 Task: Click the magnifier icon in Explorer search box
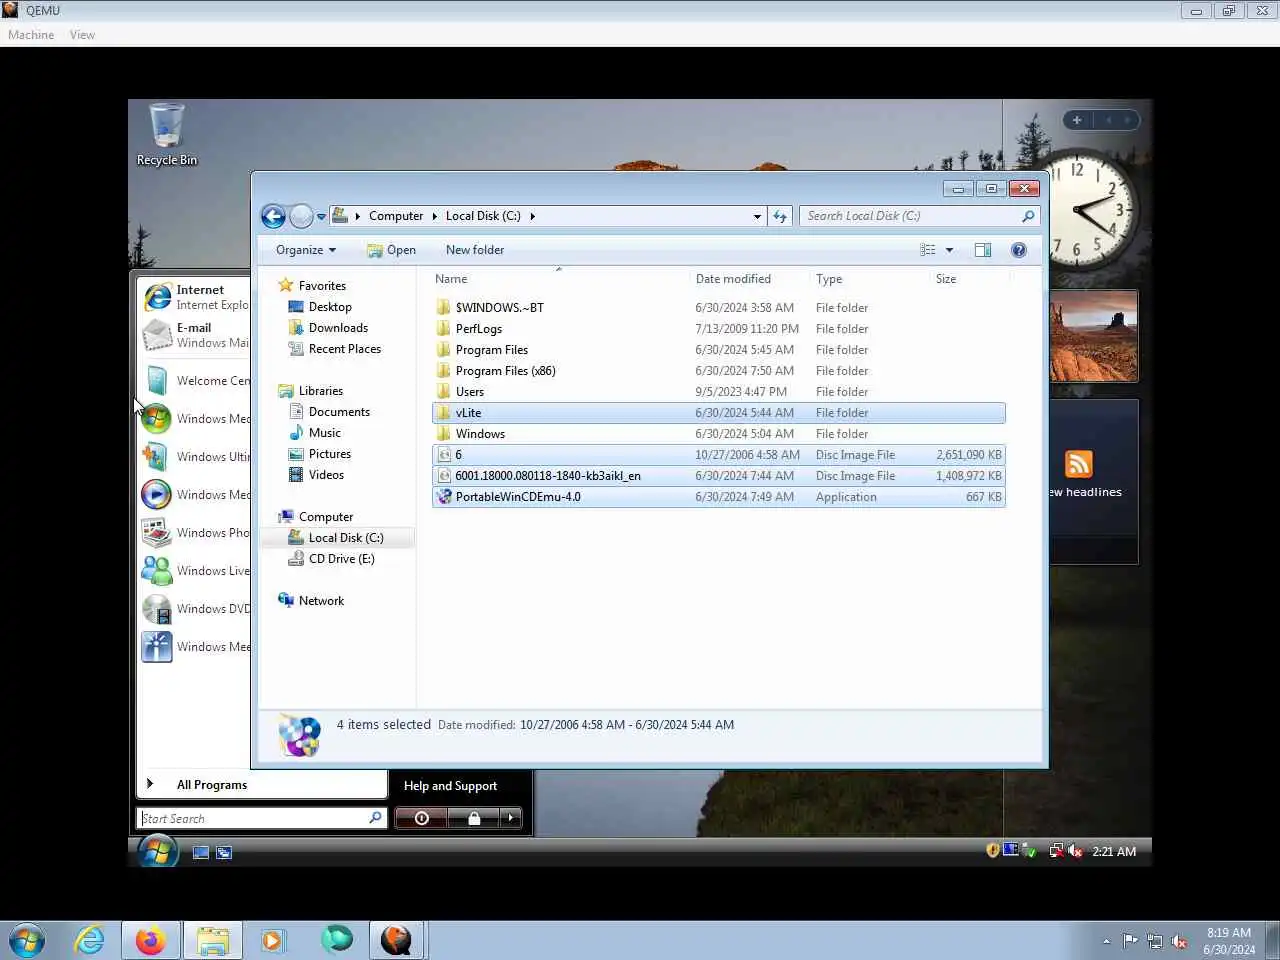click(1028, 216)
